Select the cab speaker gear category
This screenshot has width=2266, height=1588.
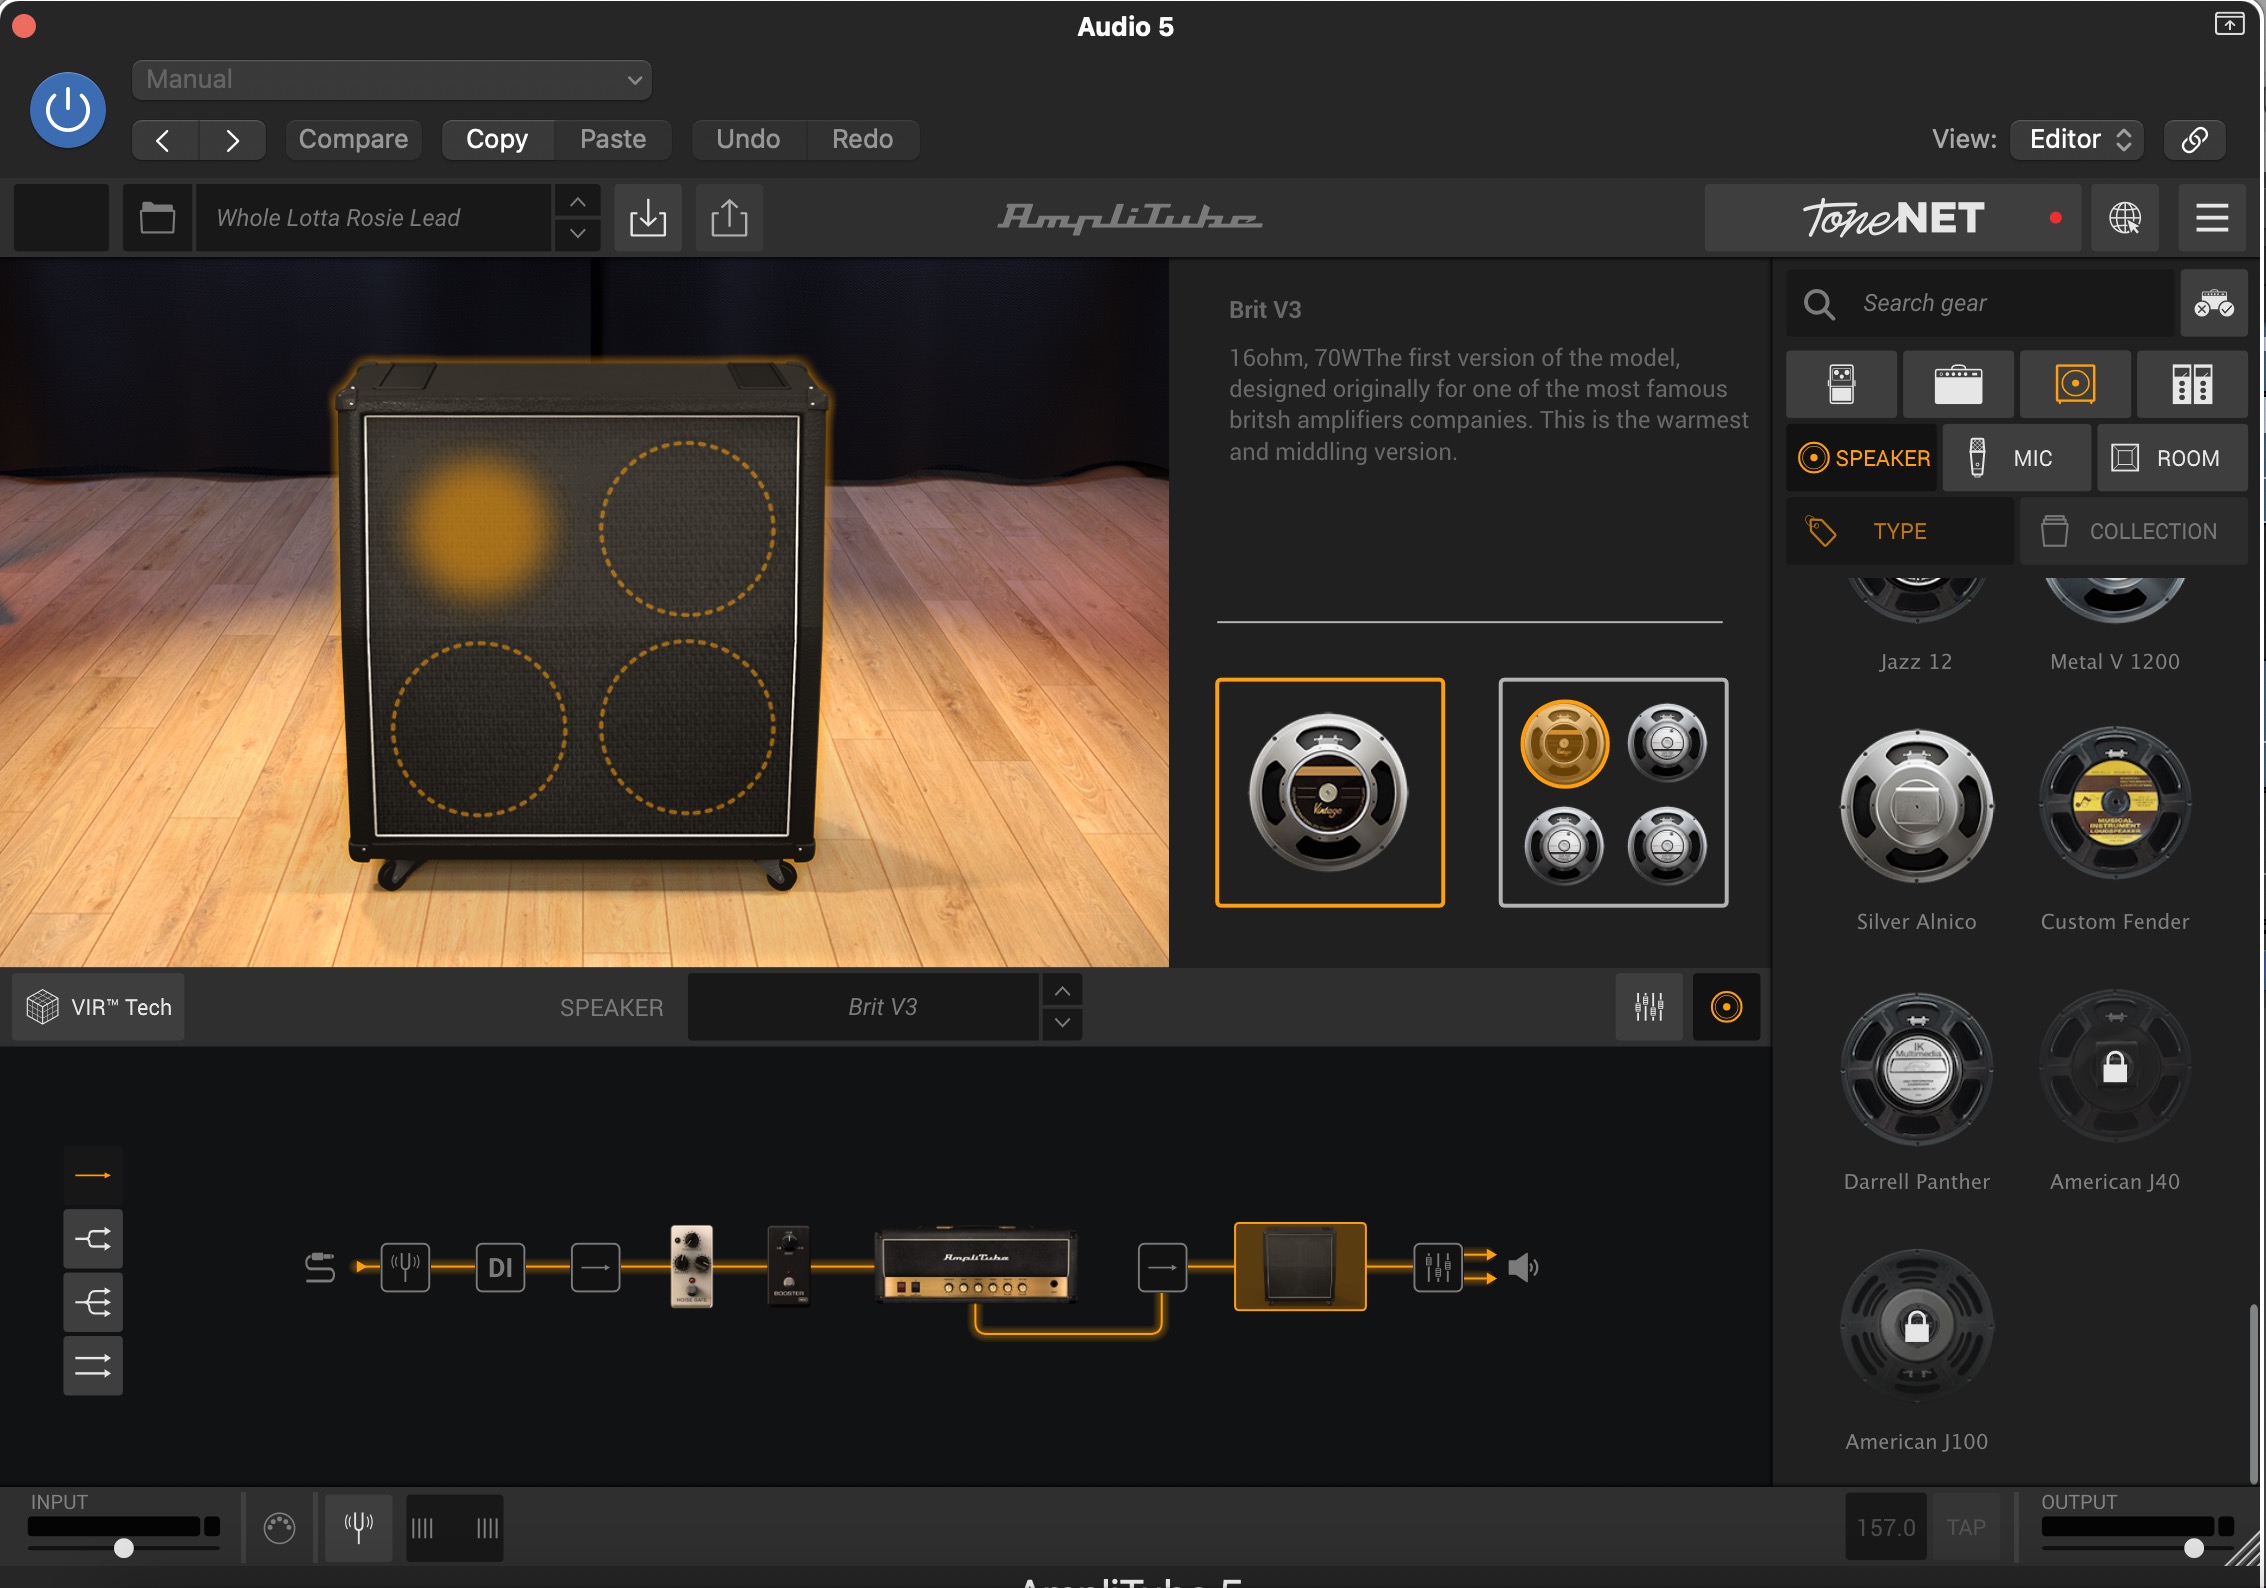(x=2075, y=384)
